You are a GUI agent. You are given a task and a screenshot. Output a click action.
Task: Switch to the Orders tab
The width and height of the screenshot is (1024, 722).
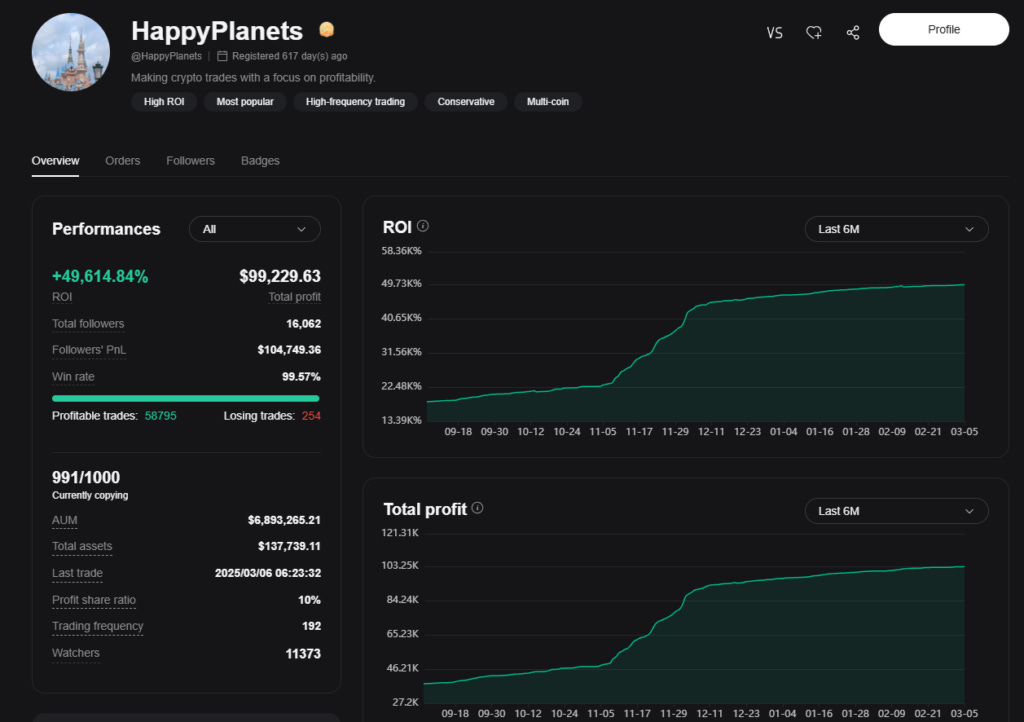(x=123, y=161)
